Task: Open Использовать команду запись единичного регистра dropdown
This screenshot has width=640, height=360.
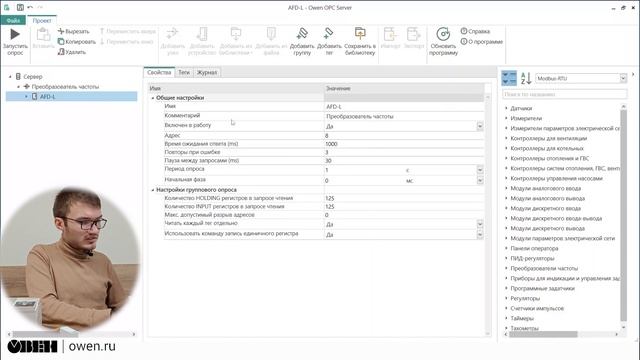Action: click(480, 234)
